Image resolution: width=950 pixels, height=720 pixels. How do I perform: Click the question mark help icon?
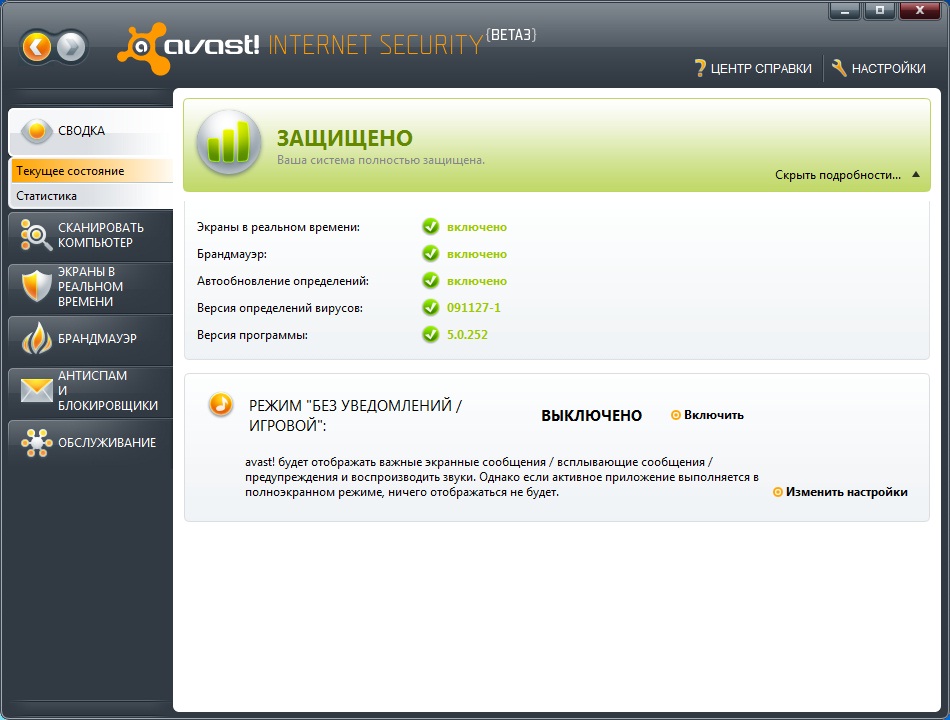[700, 68]
